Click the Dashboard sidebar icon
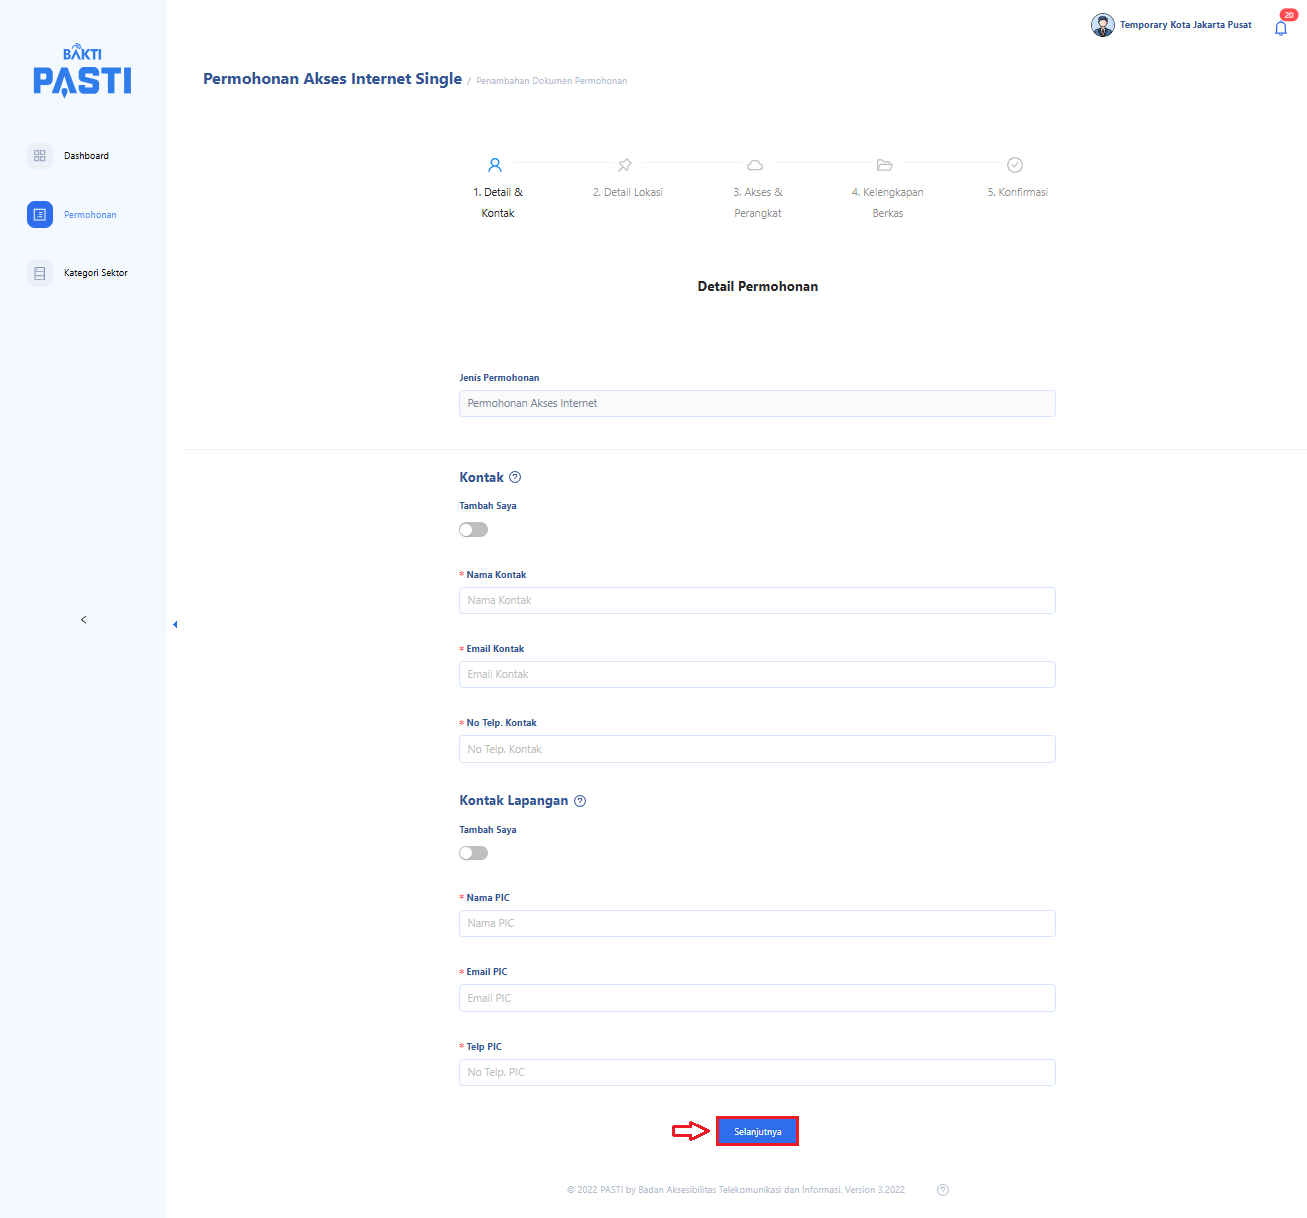1307x1218 pixels. (40, 156)
